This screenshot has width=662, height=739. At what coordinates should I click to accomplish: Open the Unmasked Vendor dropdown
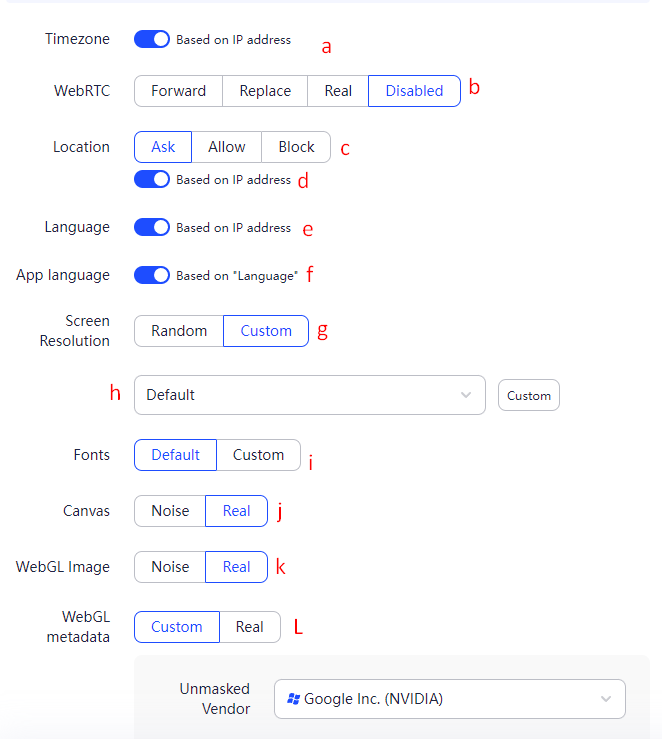click(x=449, y=699)
